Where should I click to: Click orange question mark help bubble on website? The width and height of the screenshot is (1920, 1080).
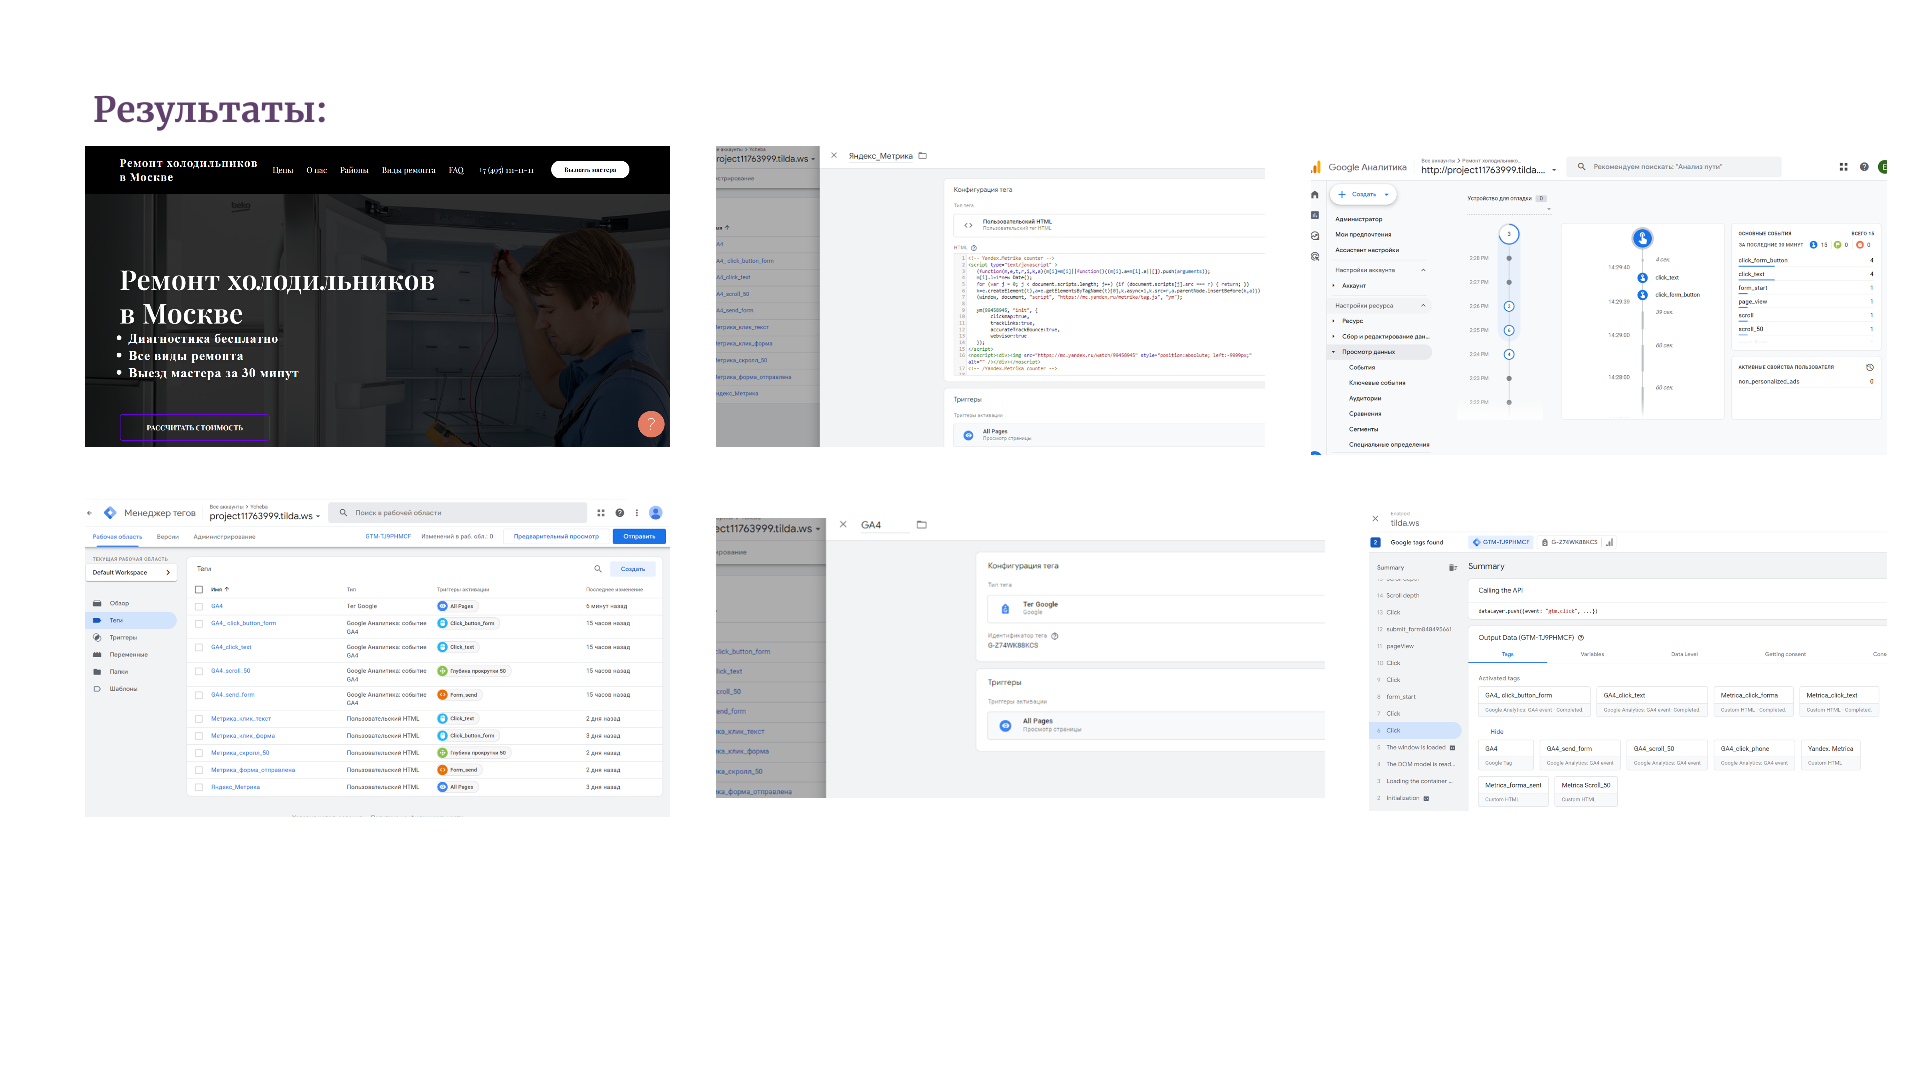[651, 424]
